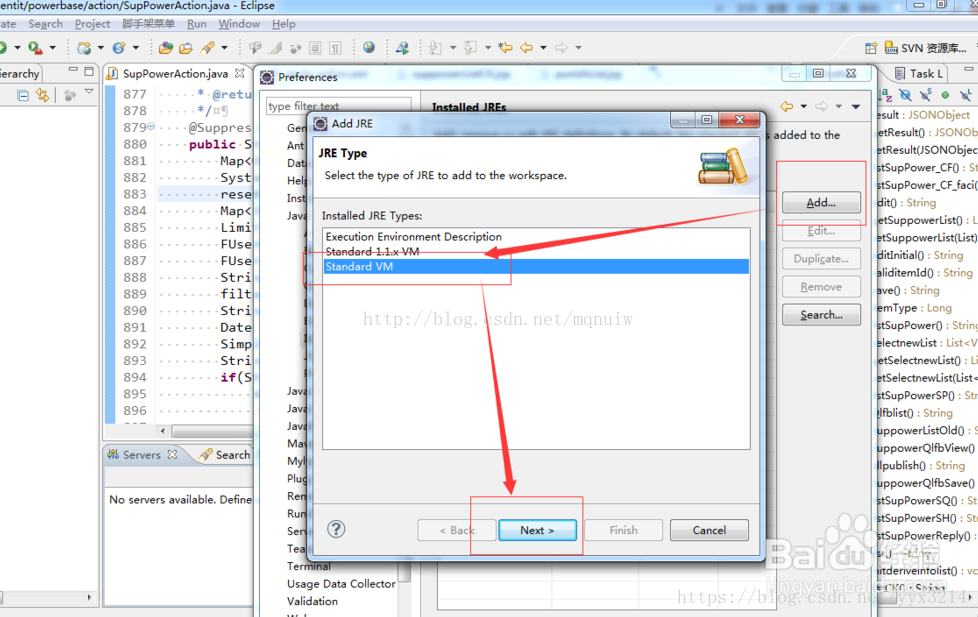Open the 脚手架菜单 menu
The height and width of the screenshot is (617, 978).
[x=148, y=24]
